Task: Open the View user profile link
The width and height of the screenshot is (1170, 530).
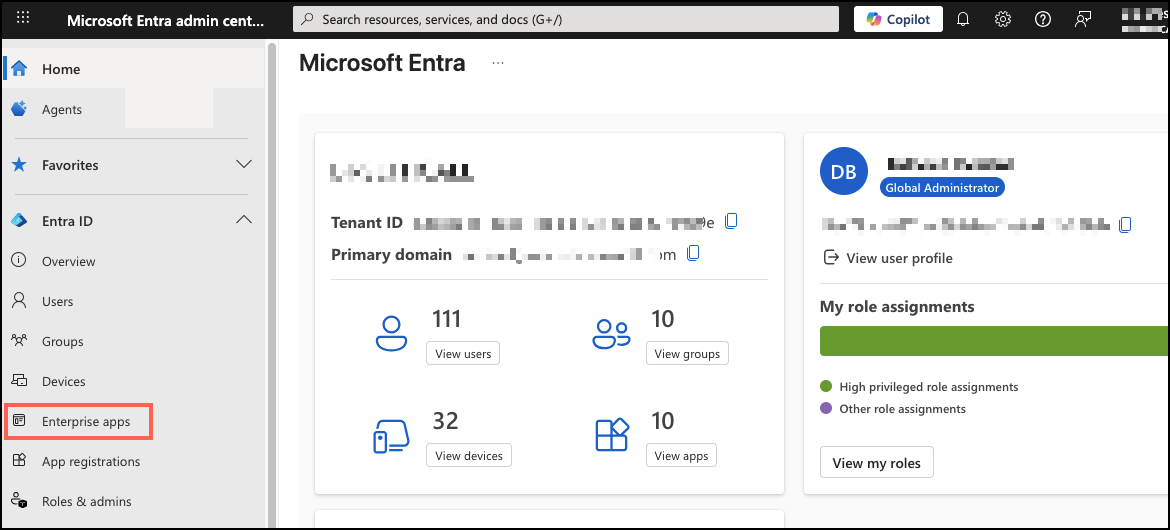Action: pos(888,258)
